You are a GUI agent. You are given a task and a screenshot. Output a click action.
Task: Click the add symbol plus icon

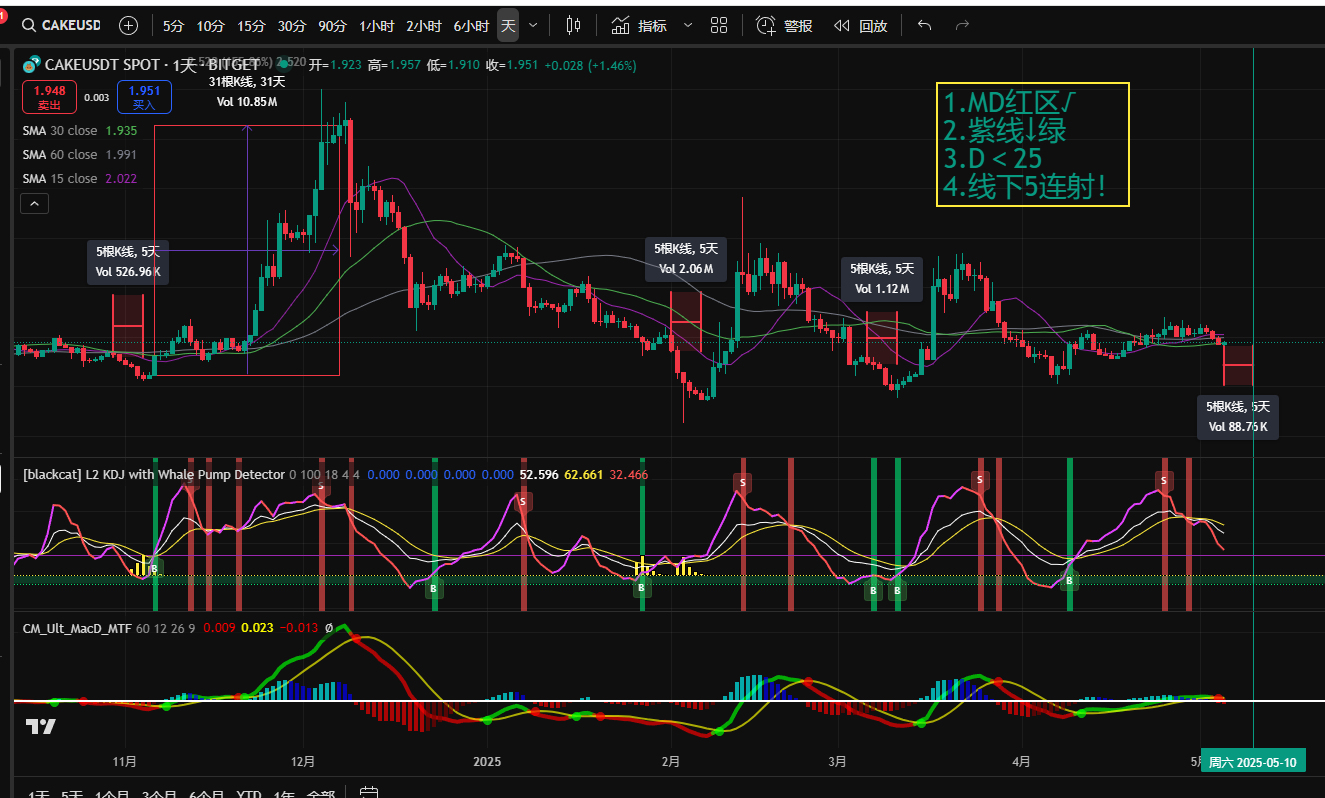point(129,25)
